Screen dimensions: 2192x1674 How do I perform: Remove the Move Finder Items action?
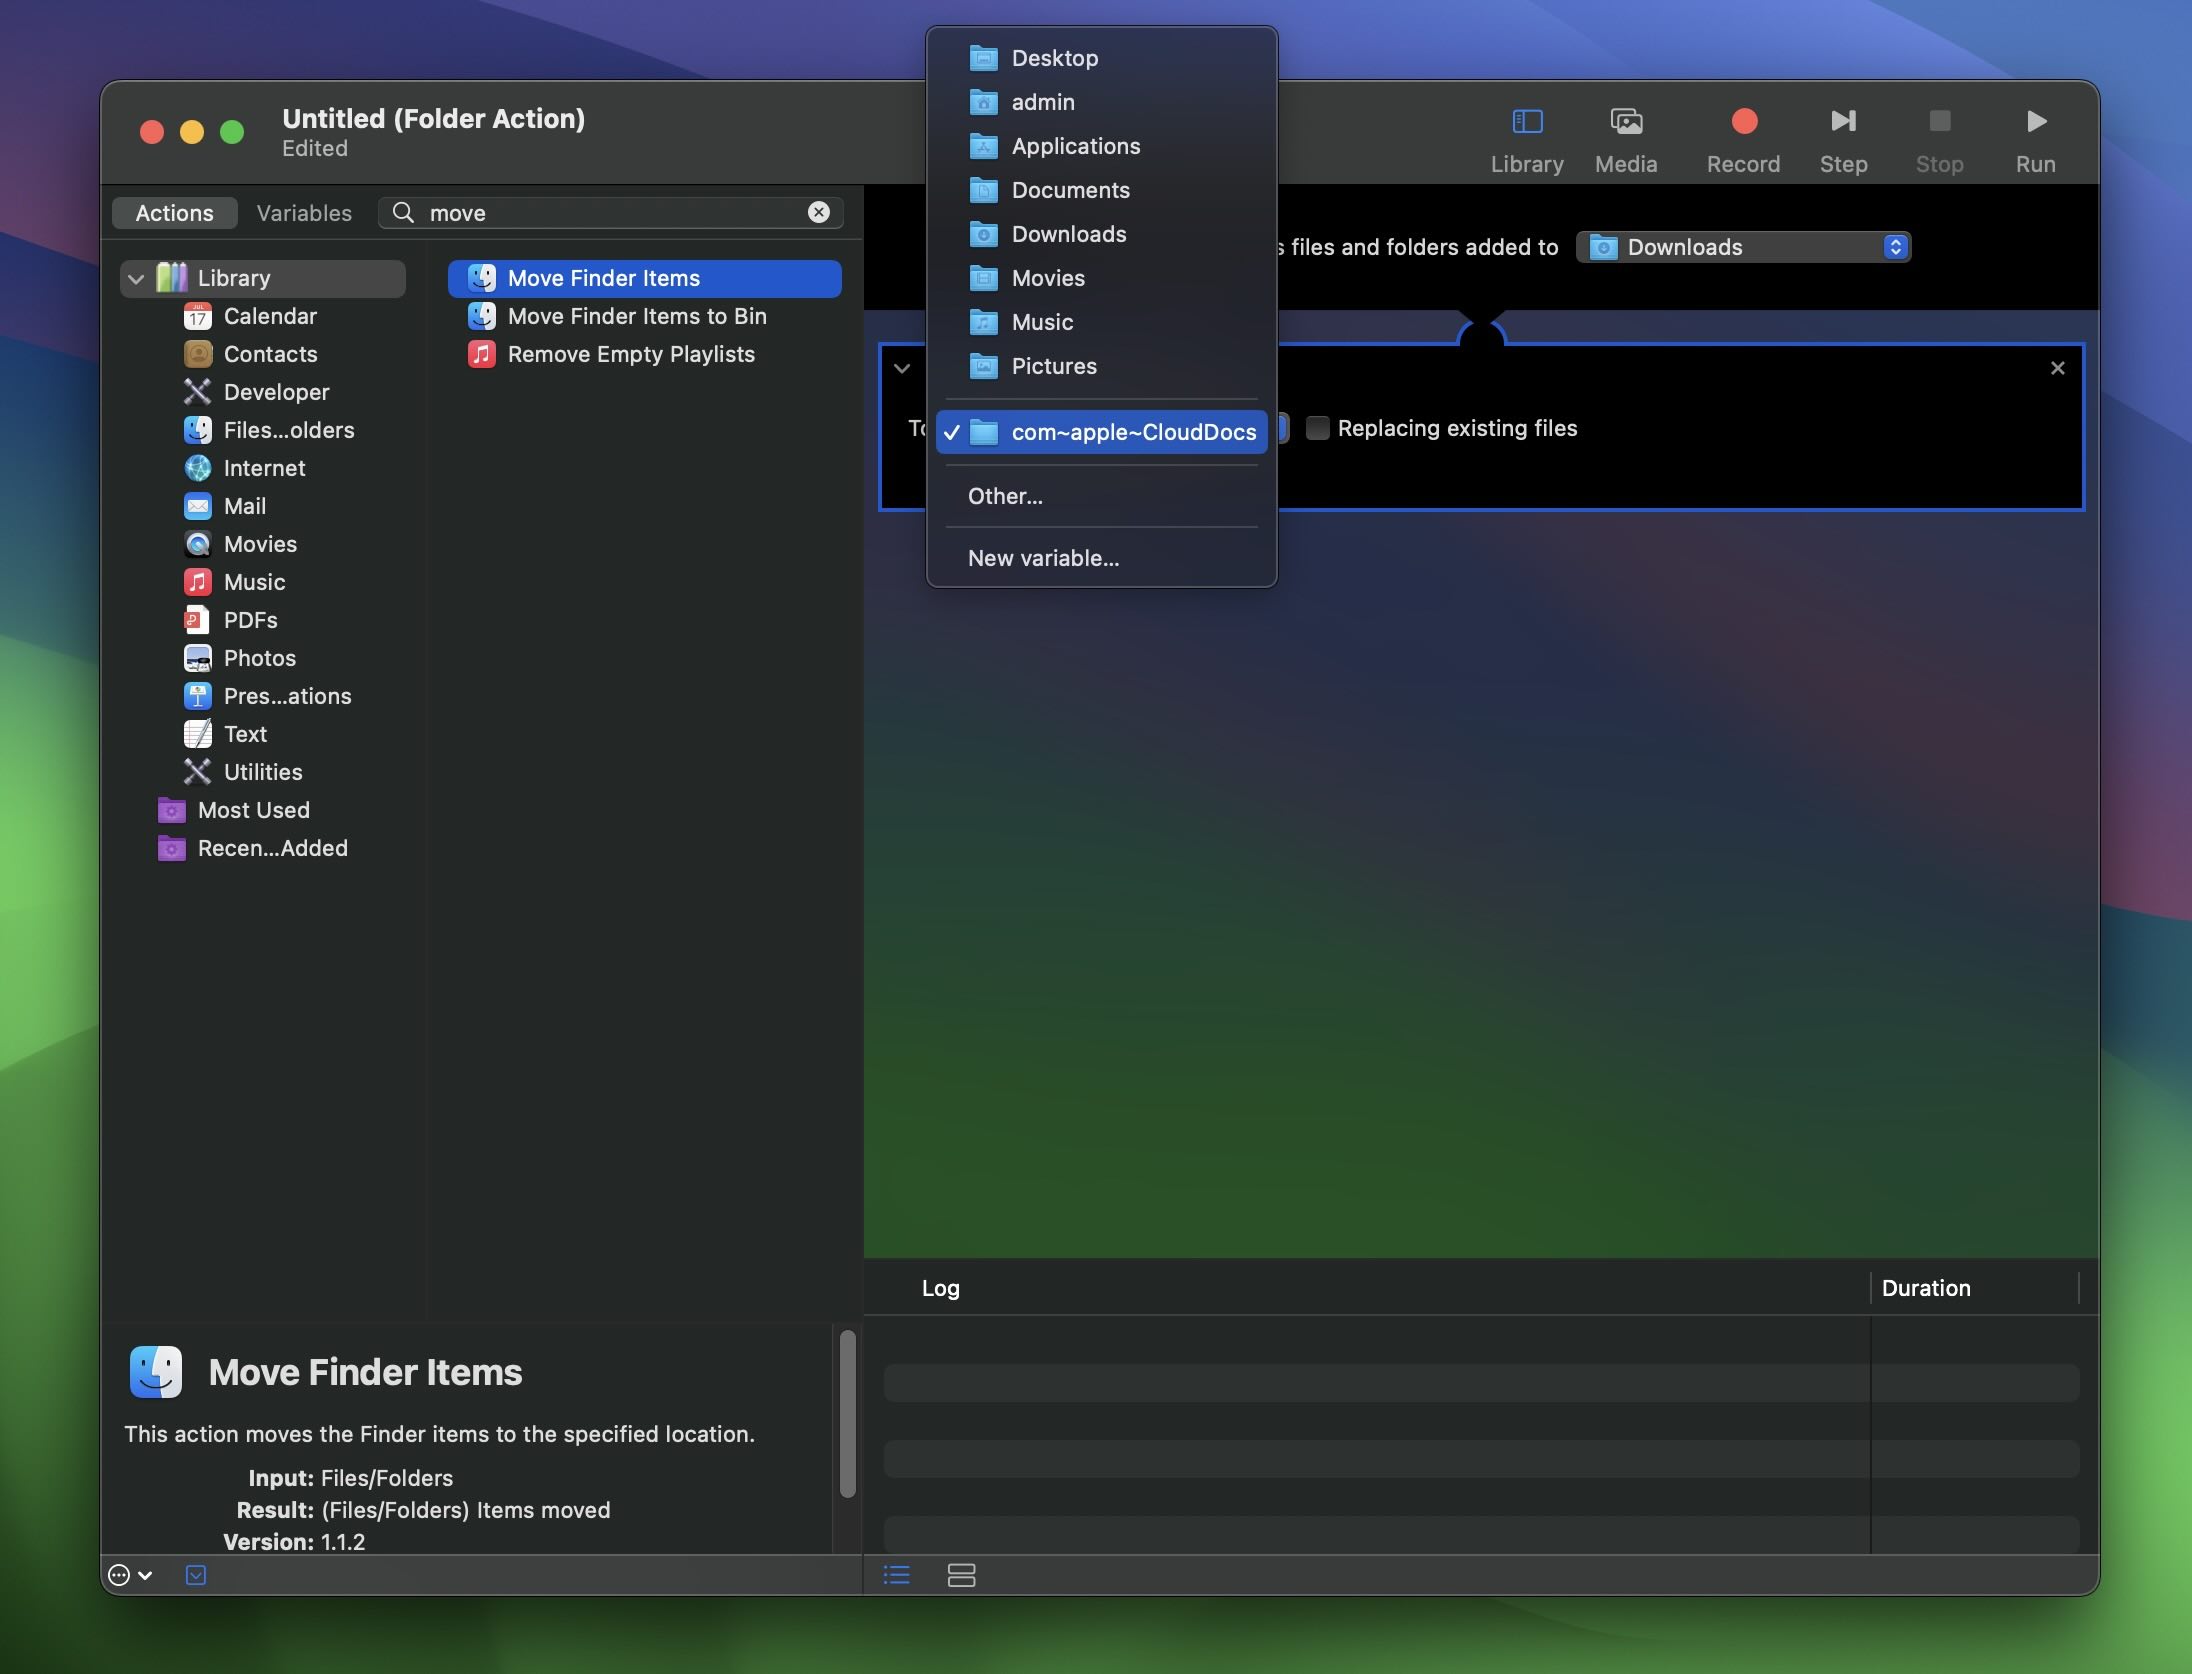click(x=2057, y=368)
